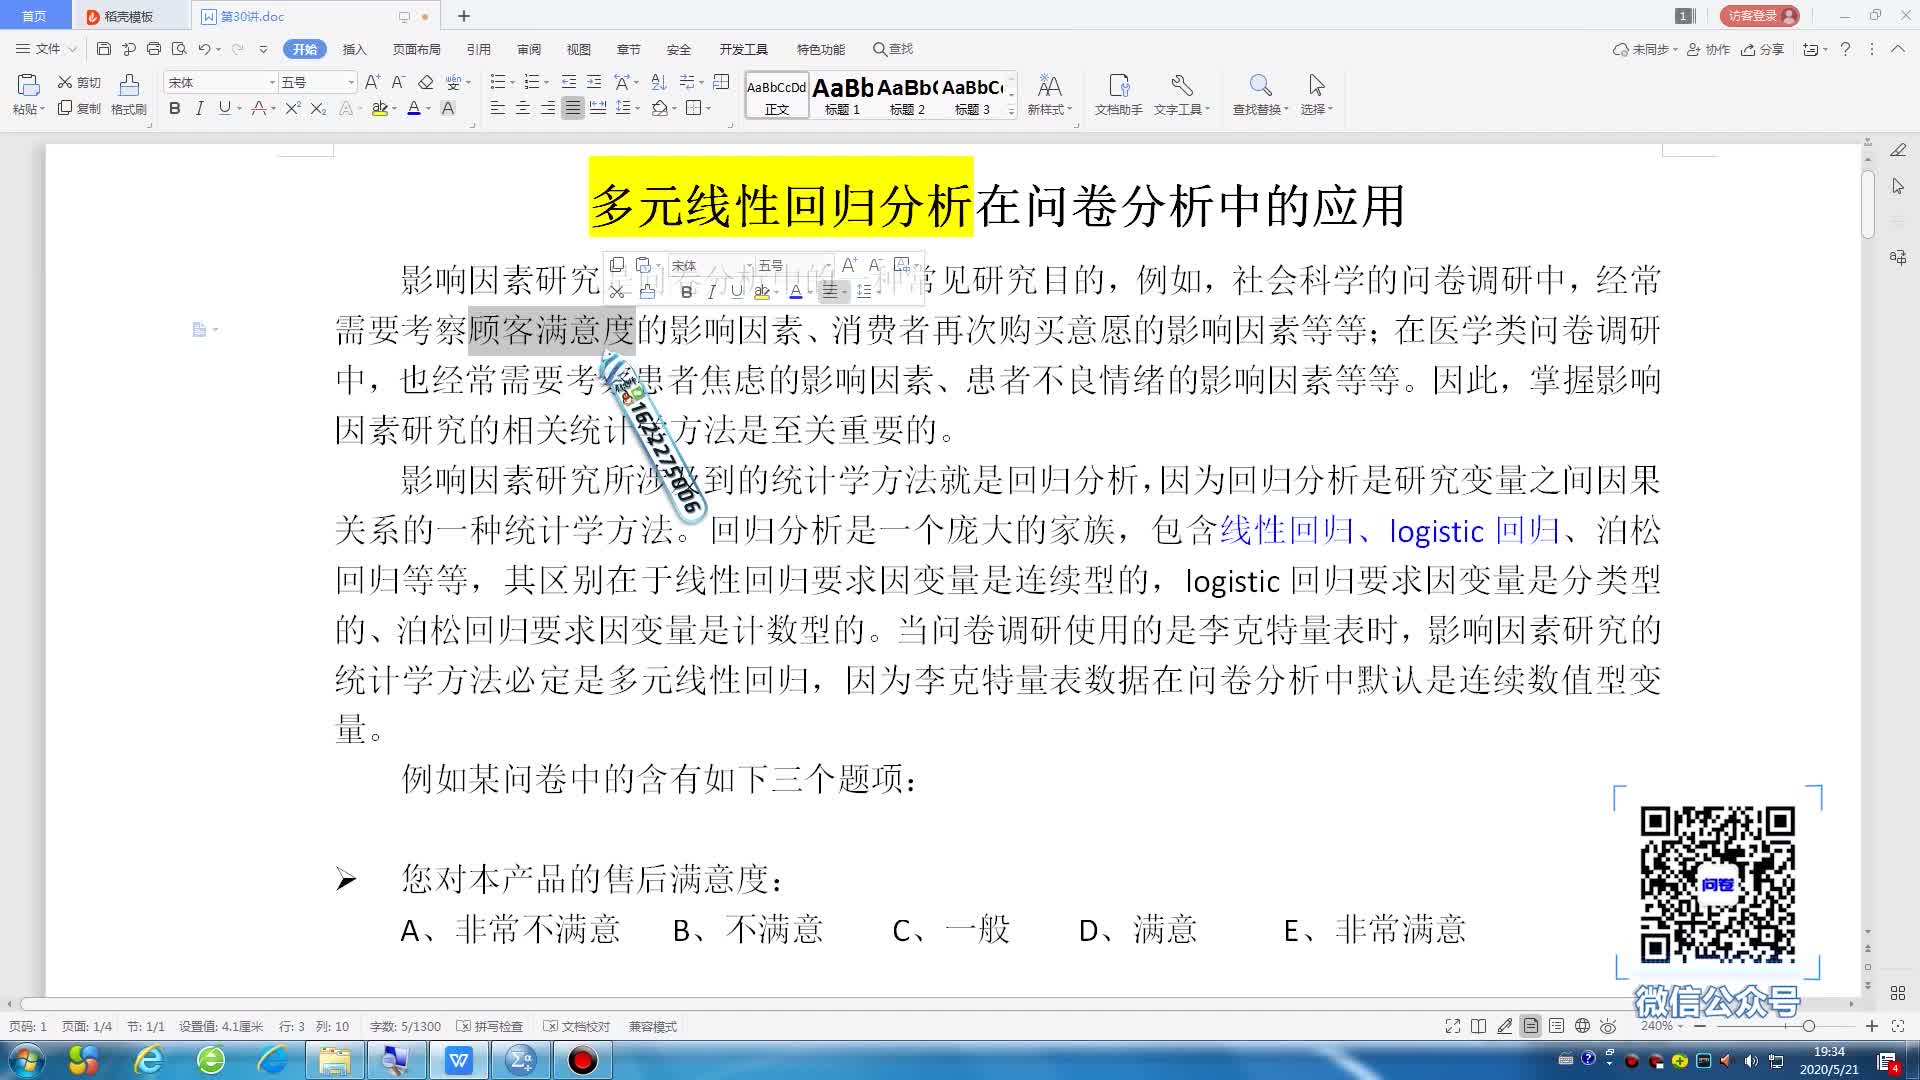The width and height of the screenshot is (1920, 1080).
Task: Open the 页面布局 ribbon tab
Action: 416,48
